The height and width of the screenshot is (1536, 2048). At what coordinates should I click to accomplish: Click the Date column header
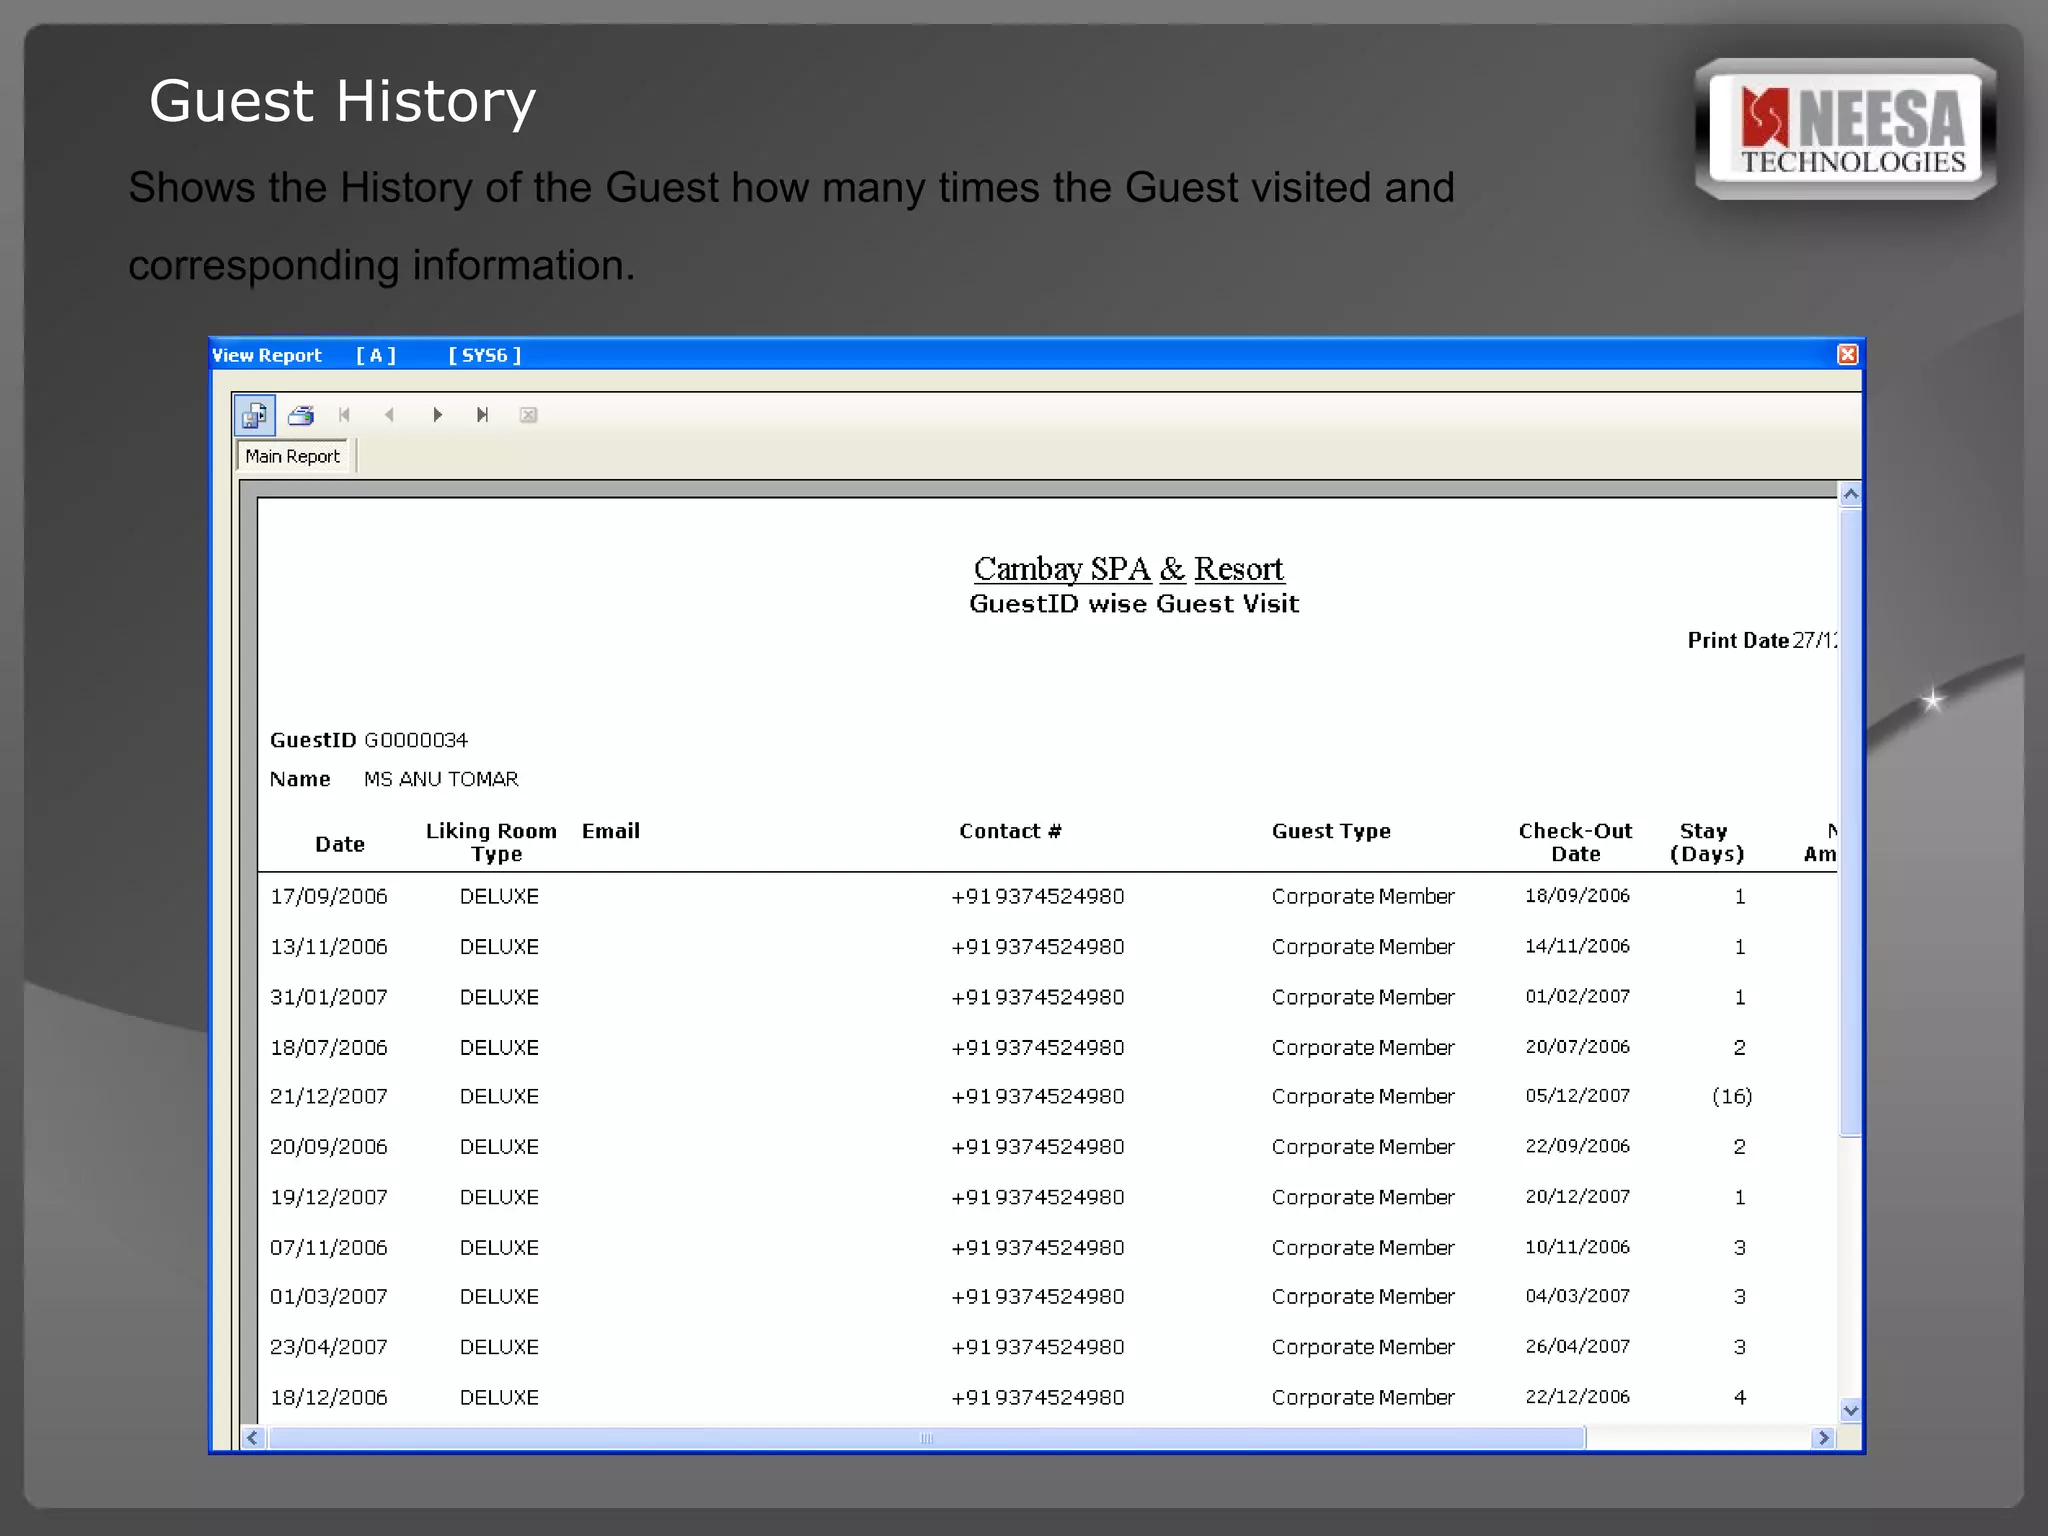[340, 844]
